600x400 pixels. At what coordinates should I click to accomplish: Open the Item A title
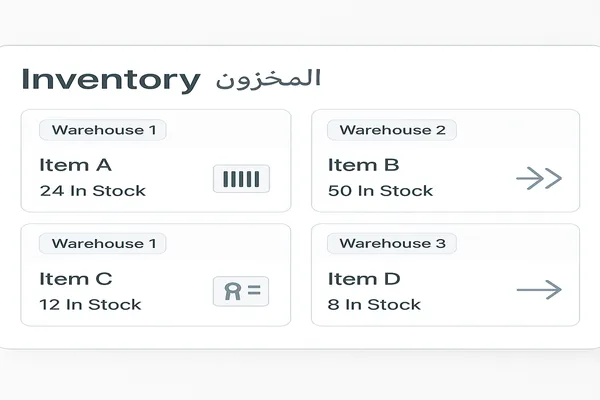pyautogui.click(x=76, y=165)
